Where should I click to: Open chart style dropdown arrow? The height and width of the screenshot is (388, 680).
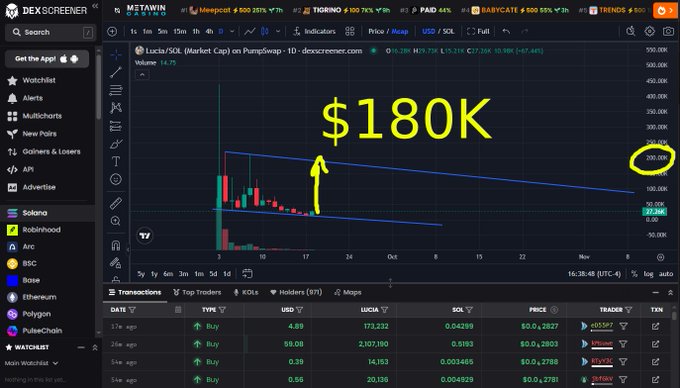(x=278, y=31)
